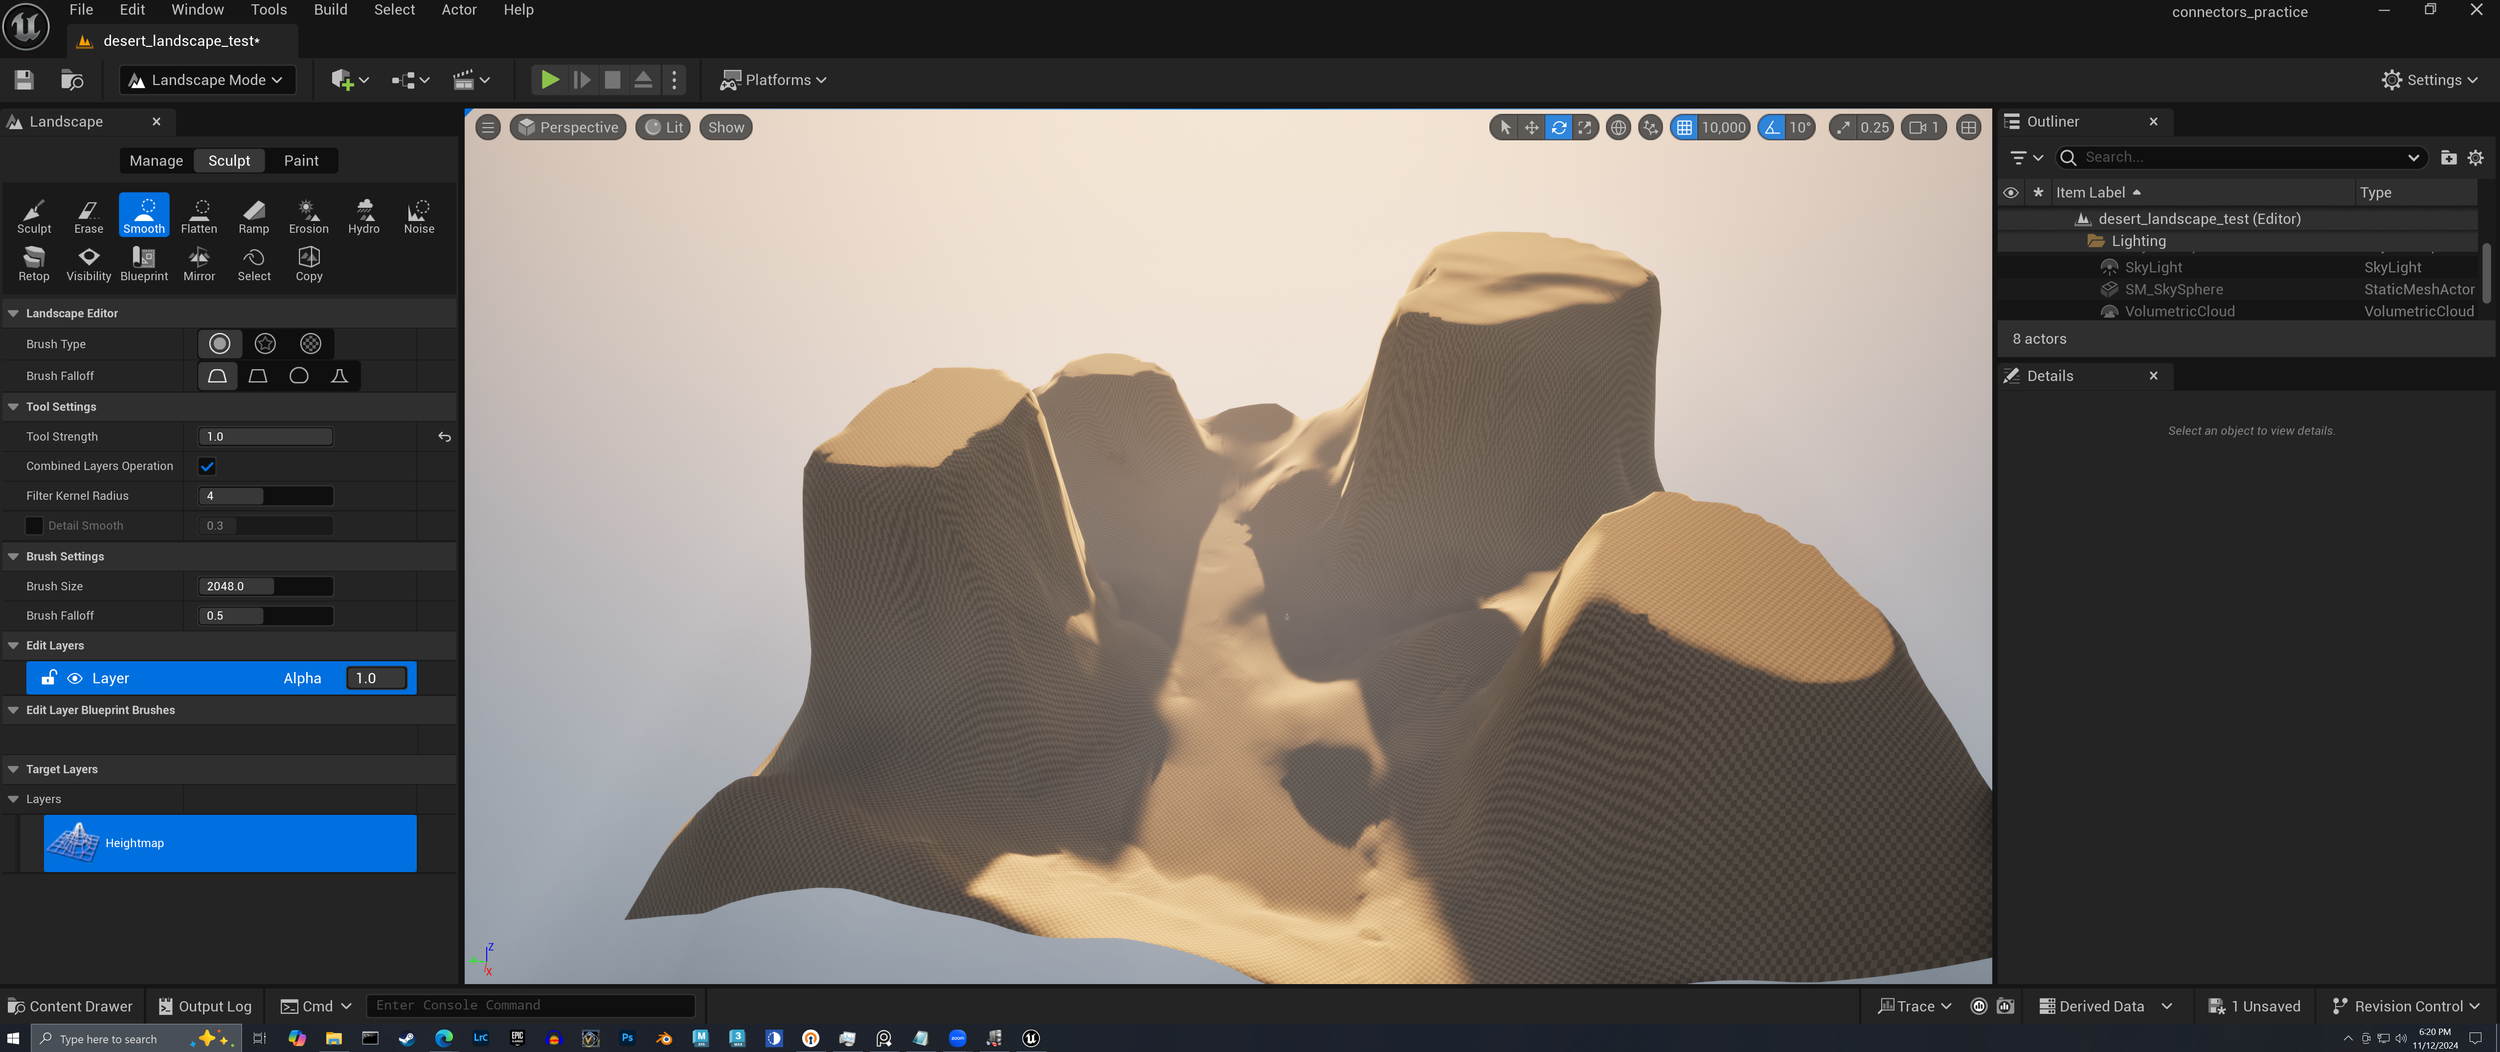Toggle Combined Layers Operation checkbox
Viewport: 2500px width, 1052px height.
[x=207, y=466]
